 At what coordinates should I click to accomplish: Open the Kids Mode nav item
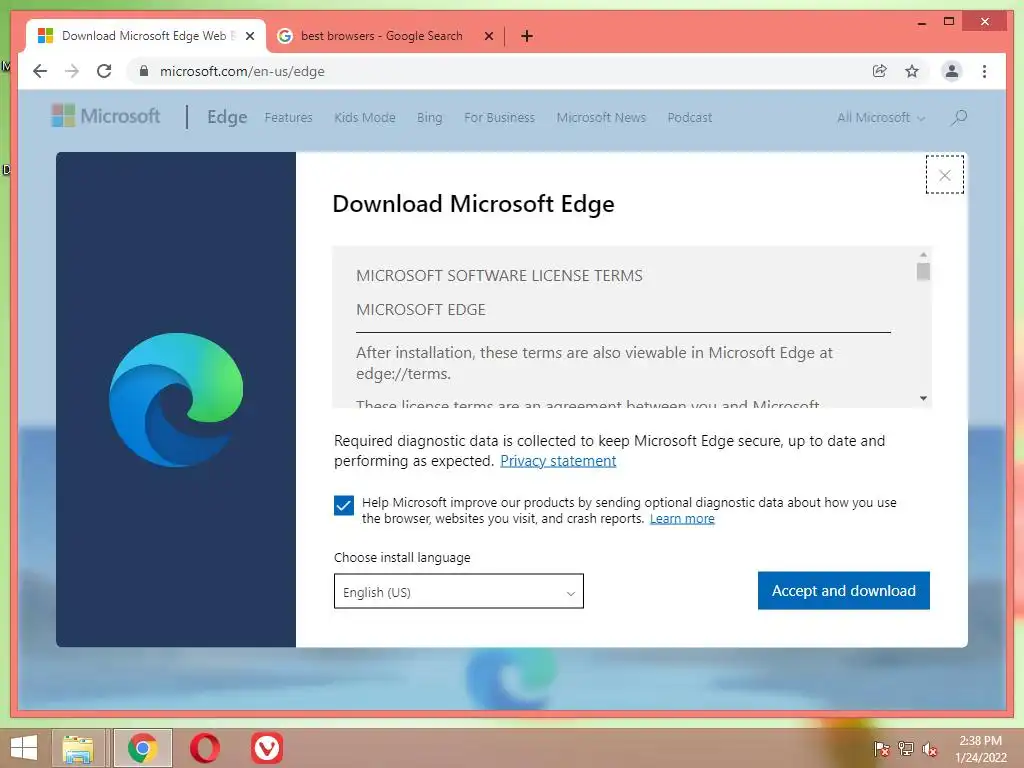tap(364, 118)
